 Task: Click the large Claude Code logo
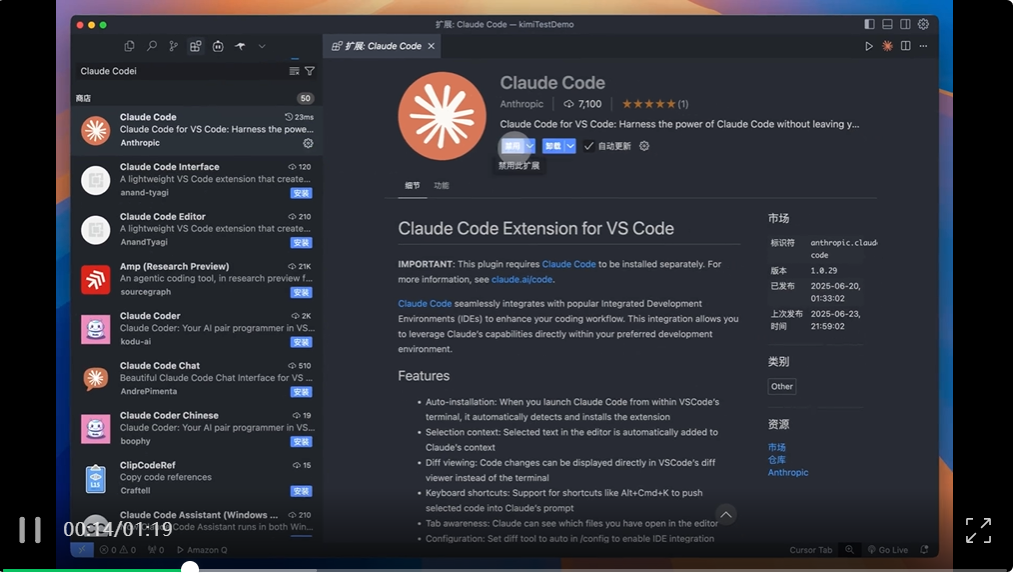point(442,116)
